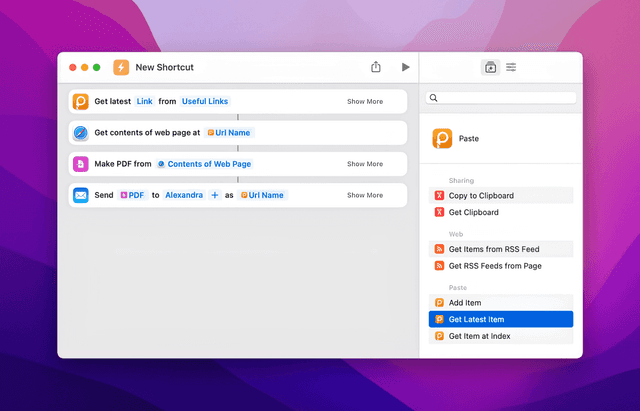Click the Paste app icon in Get latest action
The height and width of the screenshot is (411, 640).
(81, 102)
